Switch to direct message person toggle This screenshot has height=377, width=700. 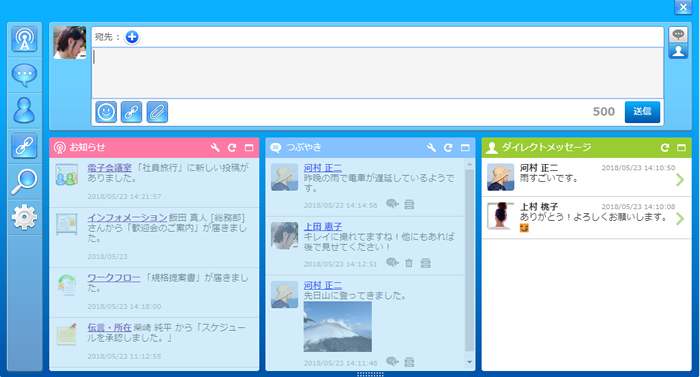pyautogui.click(x=678, y=51)
